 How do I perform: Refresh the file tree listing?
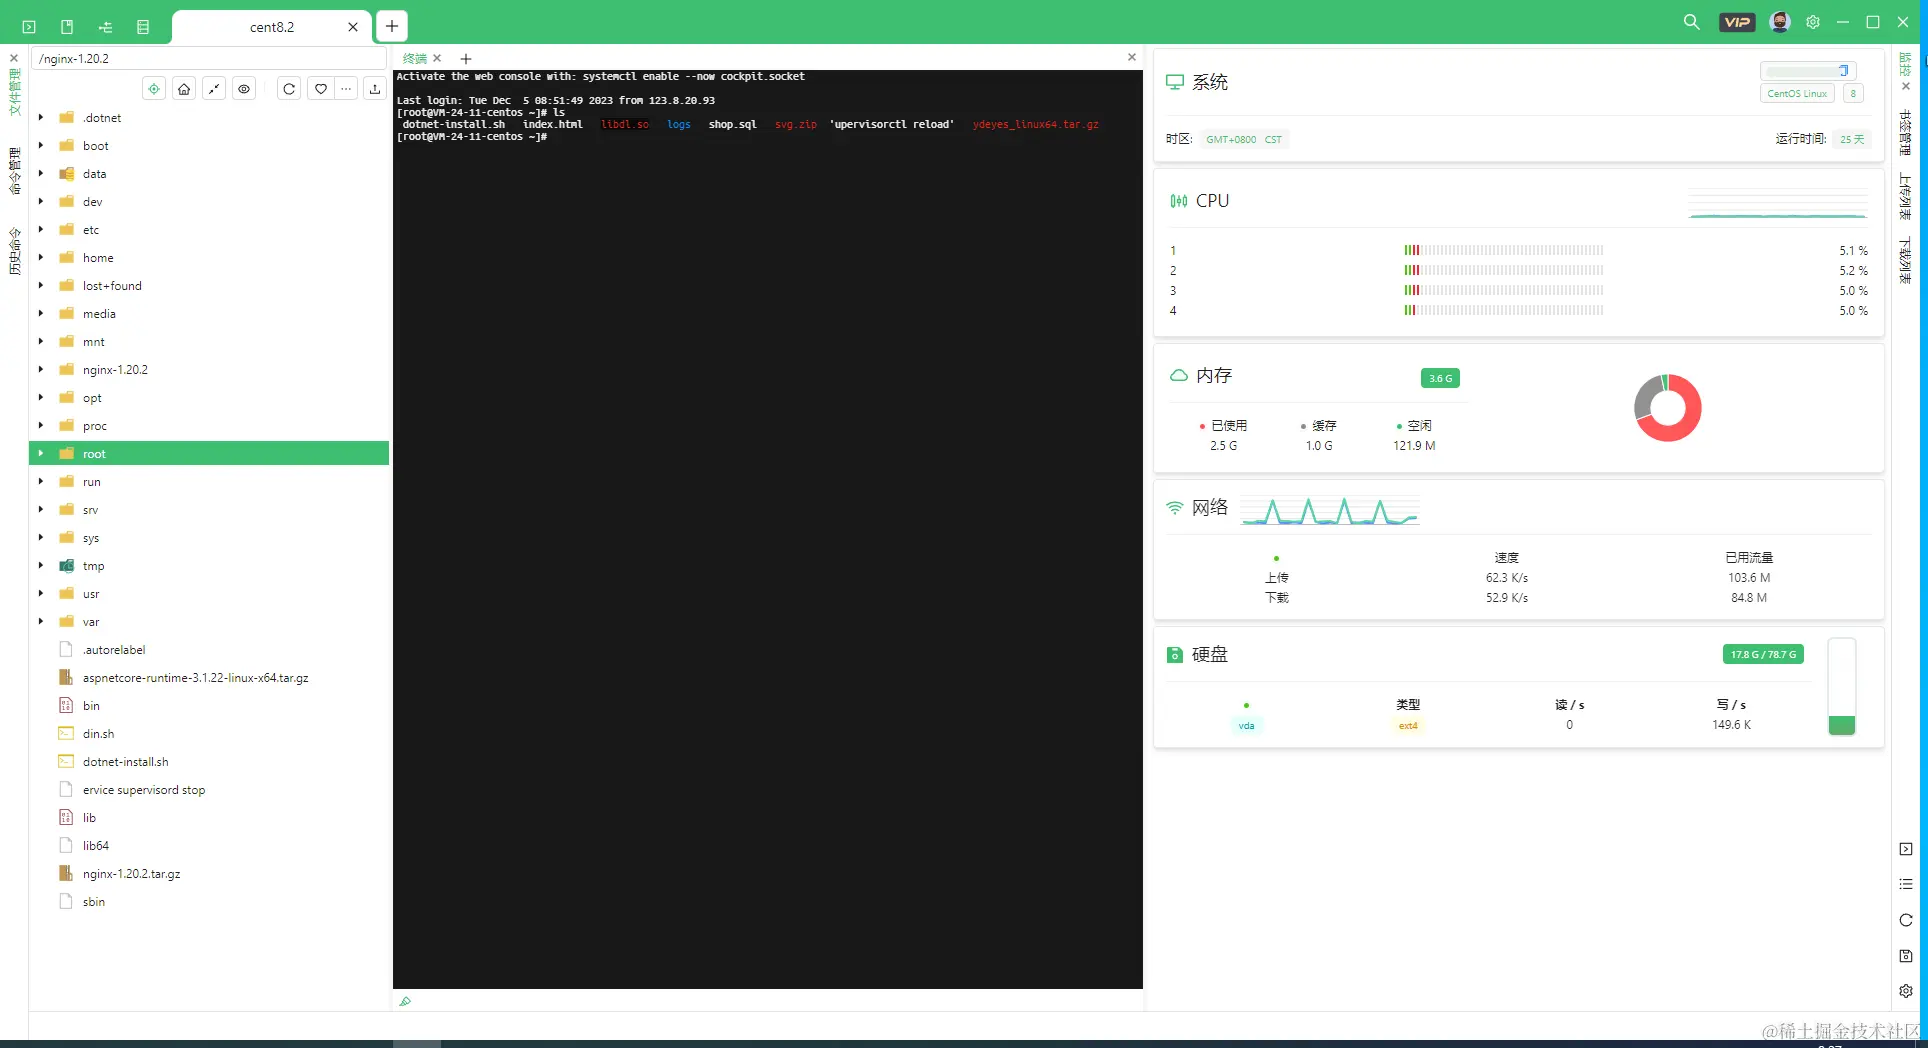click(x=289, y=89)
